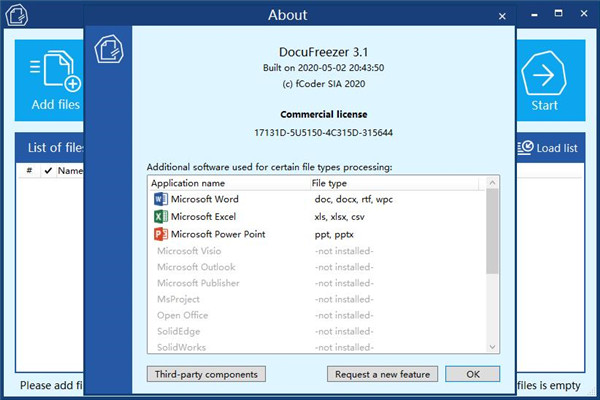Image resolution: width=600 pixels, height=400 pixels.
Task: Click the software list scrollbar thumb
Action: click(x=491, y=230)
